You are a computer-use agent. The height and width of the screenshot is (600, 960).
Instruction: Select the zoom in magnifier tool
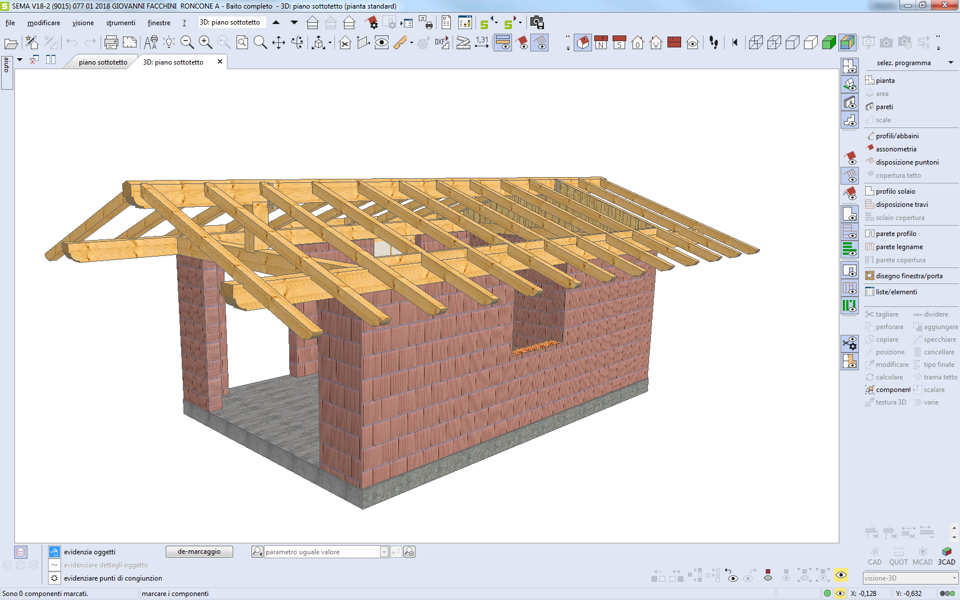pyautogui.click(x=205, y=43)
